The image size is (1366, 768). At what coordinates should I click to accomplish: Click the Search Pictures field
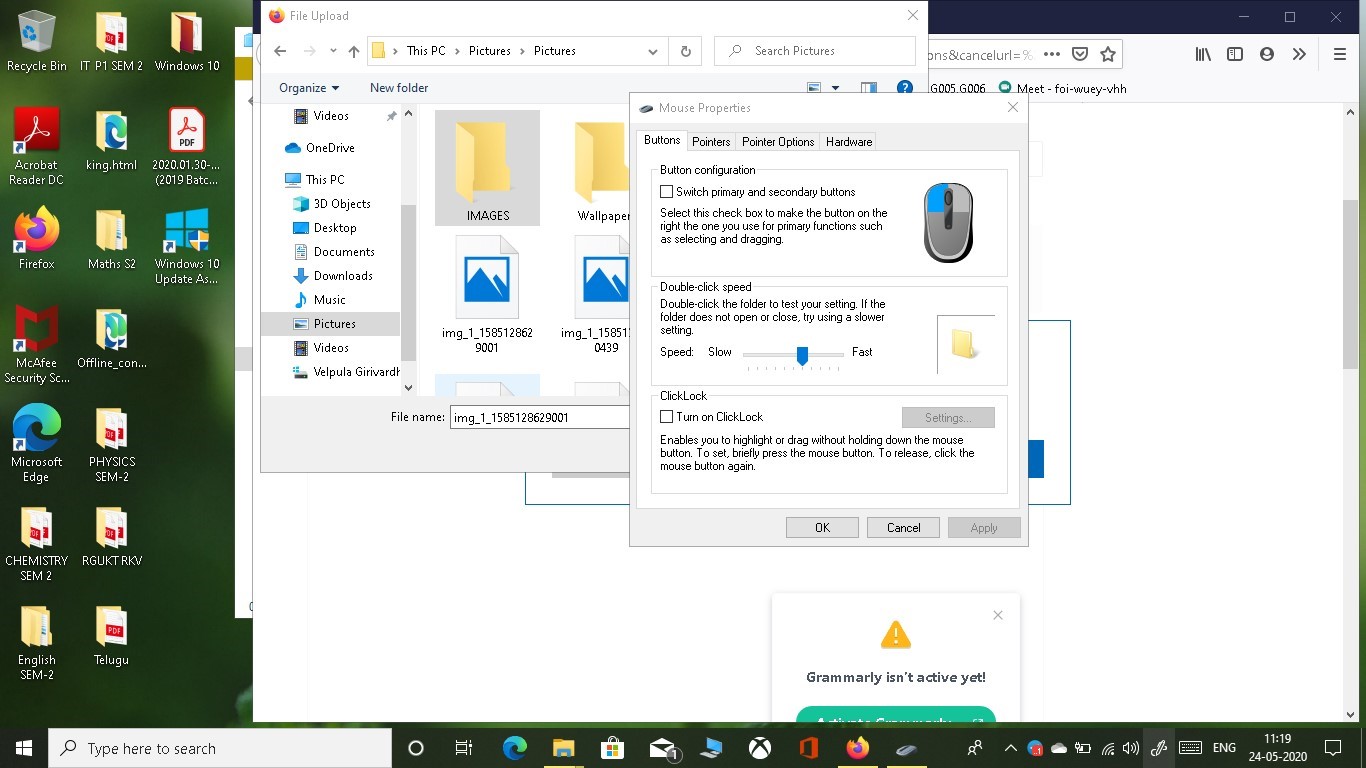point(815,51)
